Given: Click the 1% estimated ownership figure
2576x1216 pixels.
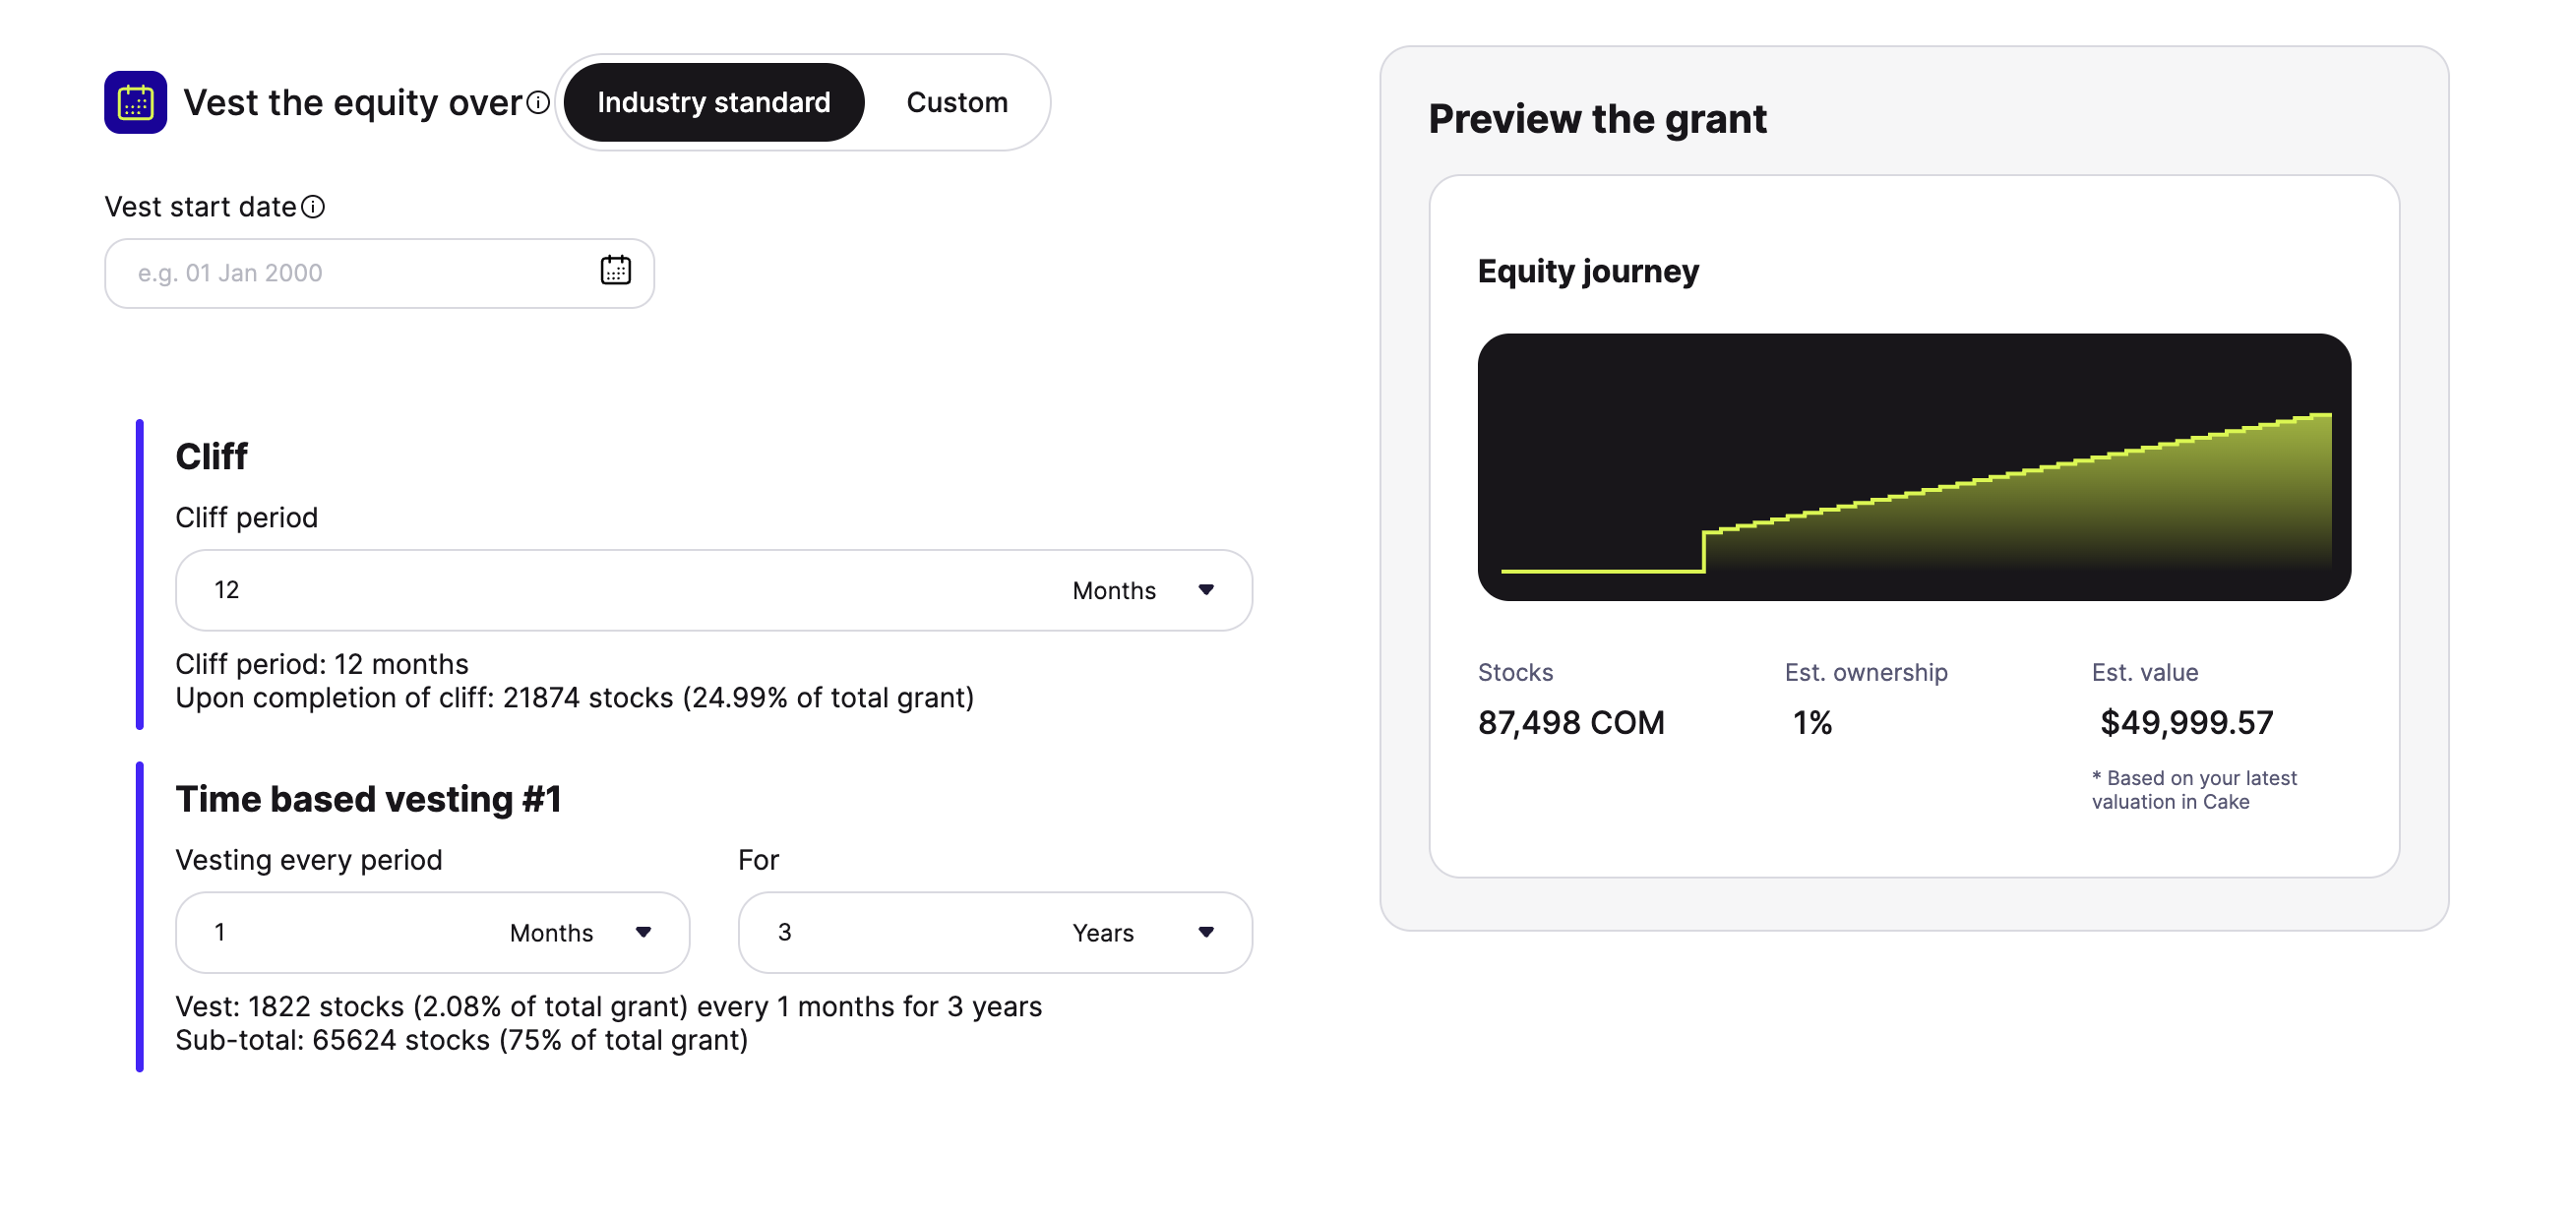Looking at the screenshot, I should [1812, 722].
